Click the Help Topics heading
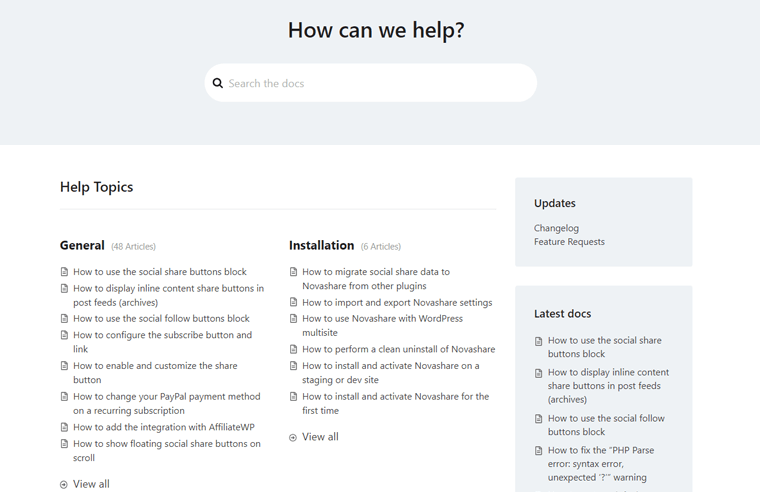 (96, 187)
